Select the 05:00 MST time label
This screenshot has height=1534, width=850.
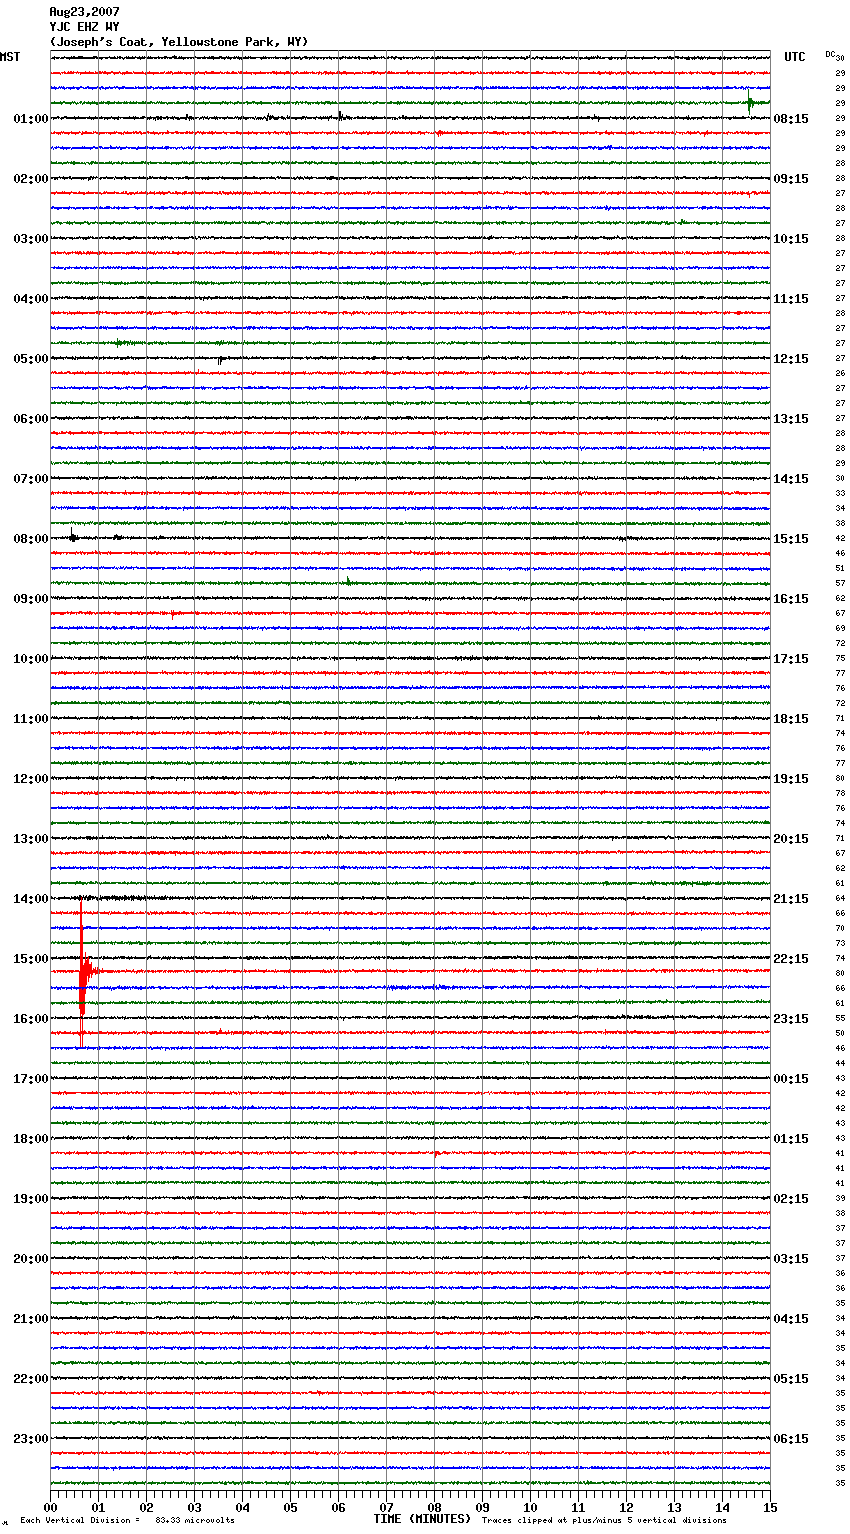coord(31,359)
